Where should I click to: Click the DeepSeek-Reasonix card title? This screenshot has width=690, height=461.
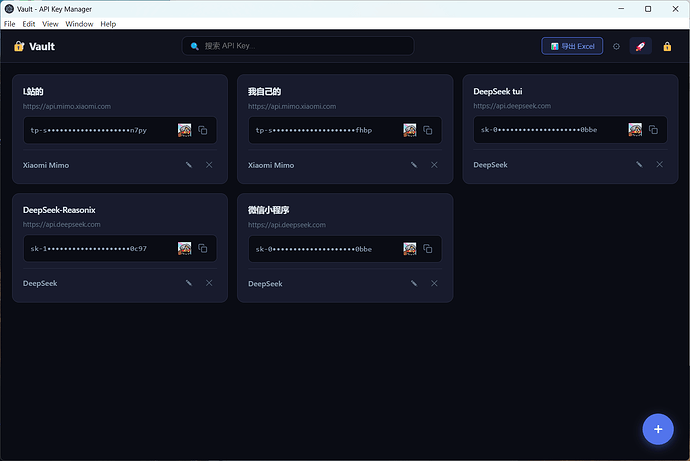click(59, 210)
